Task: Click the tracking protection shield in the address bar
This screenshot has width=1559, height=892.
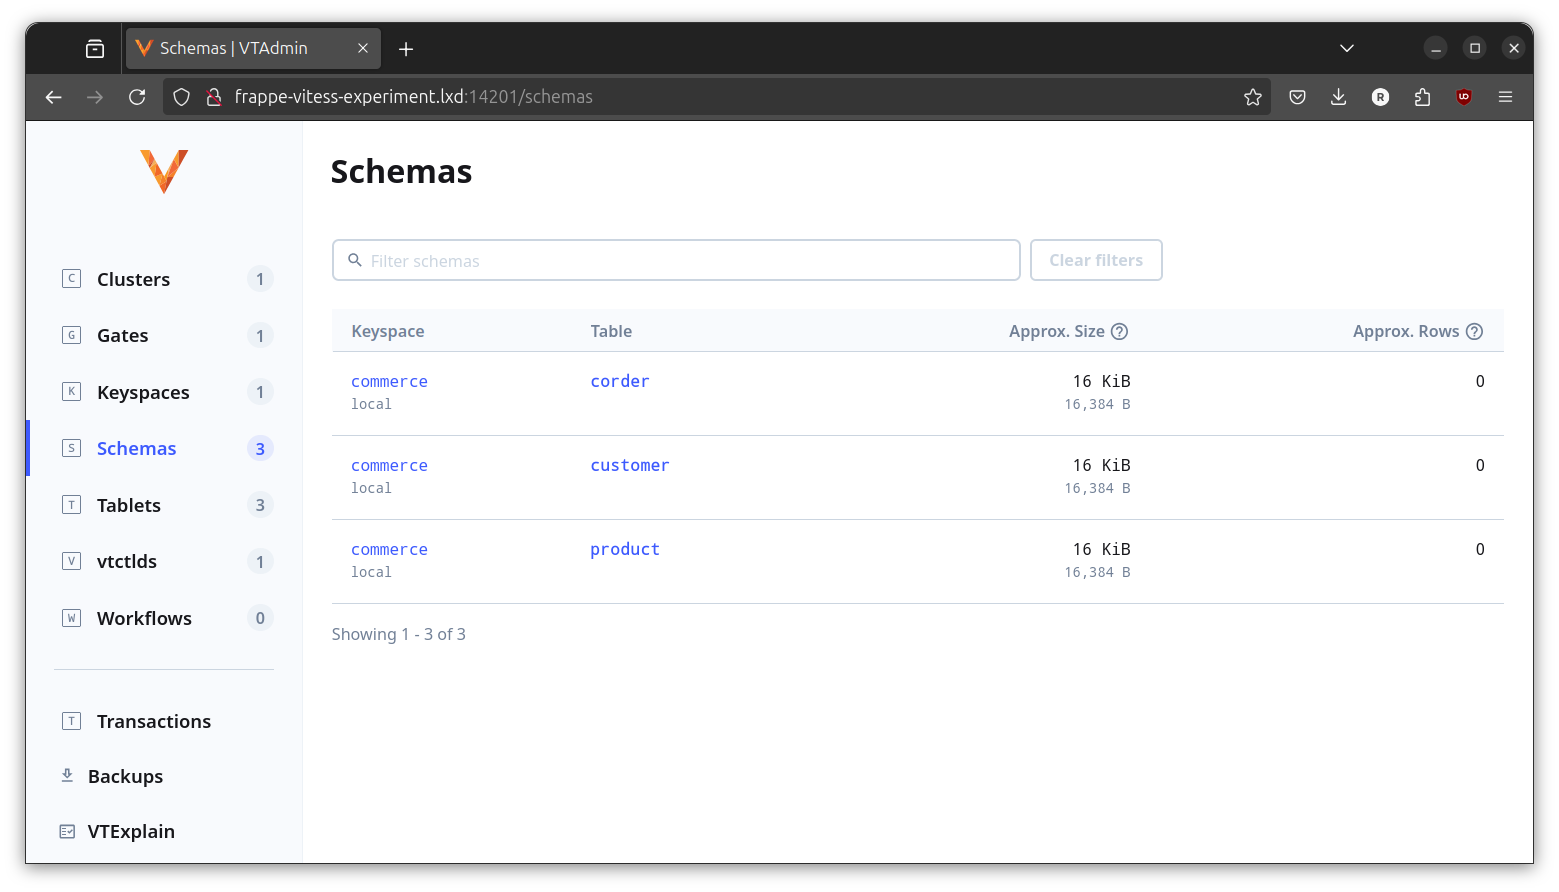Action: (x=181, y=97)
